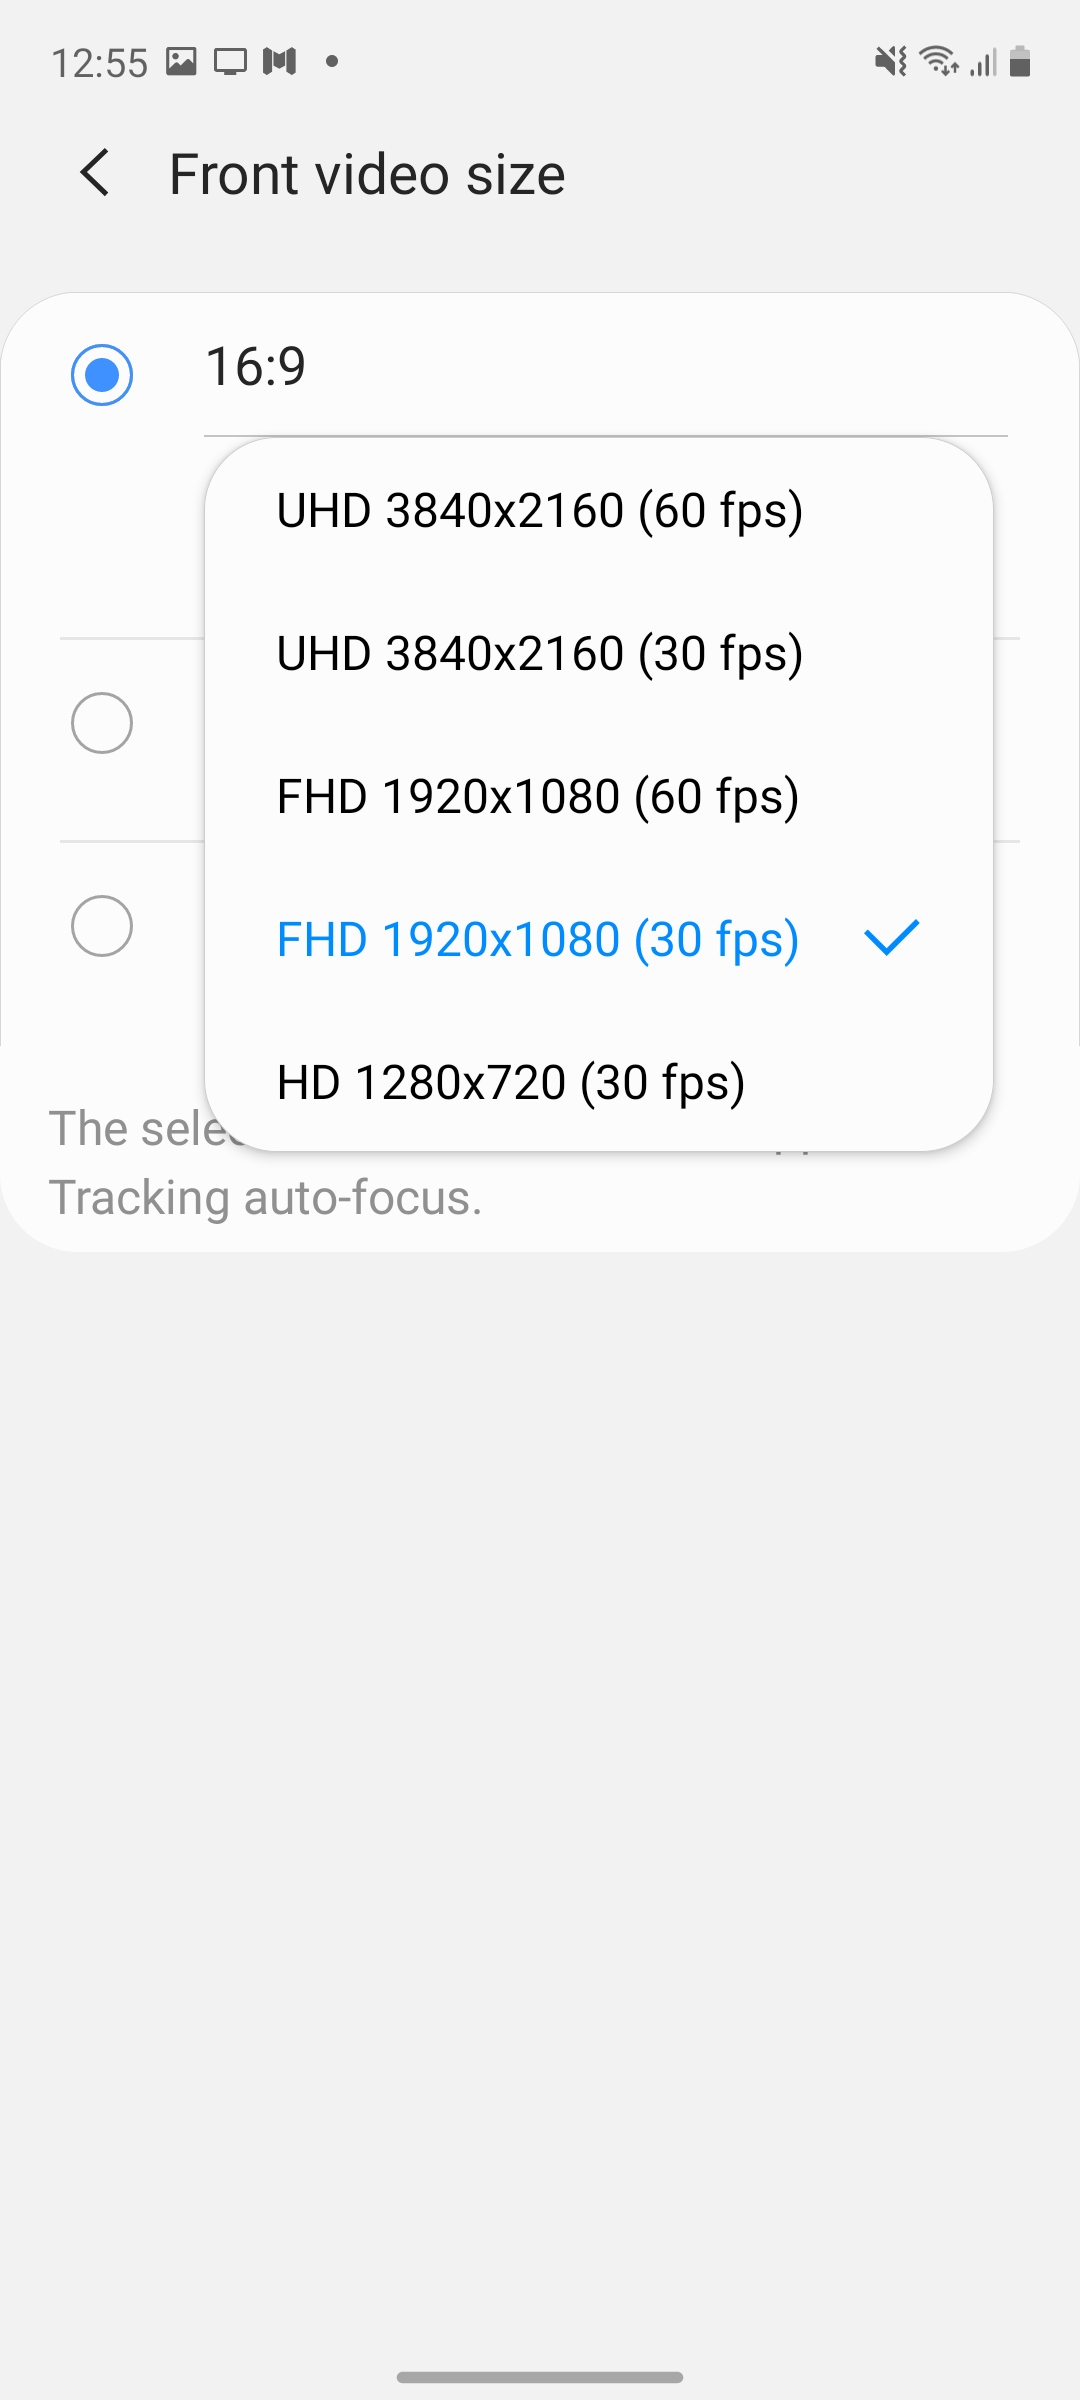This screenshot has width=1080, height=2400.
Task: Tap the Gmail notification icon in status bar
Action: pos(280,62)
